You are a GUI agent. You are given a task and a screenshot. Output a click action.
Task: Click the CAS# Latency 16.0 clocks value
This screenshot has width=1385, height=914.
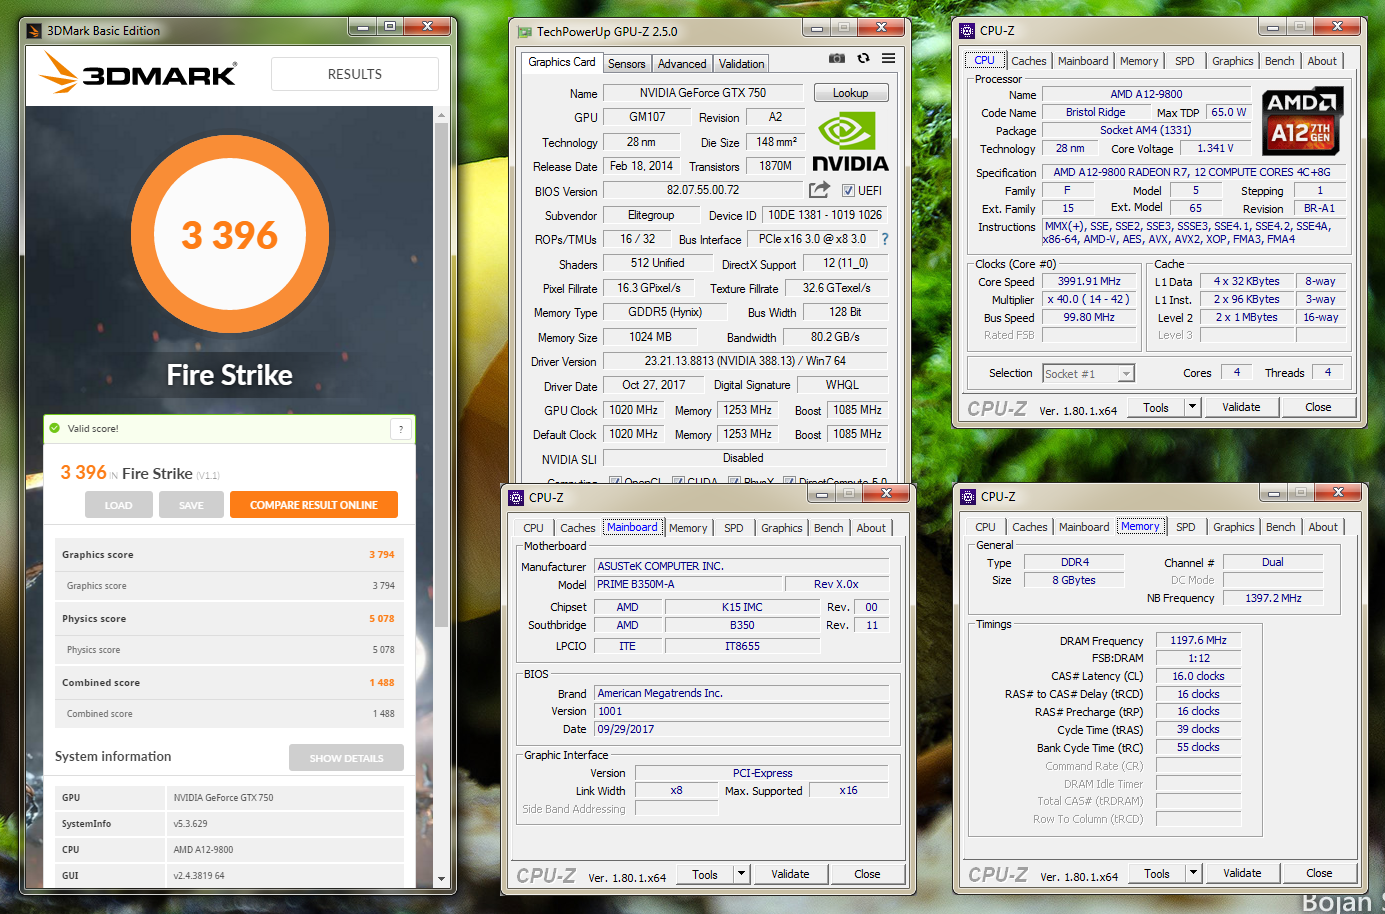pos(1198,676)
